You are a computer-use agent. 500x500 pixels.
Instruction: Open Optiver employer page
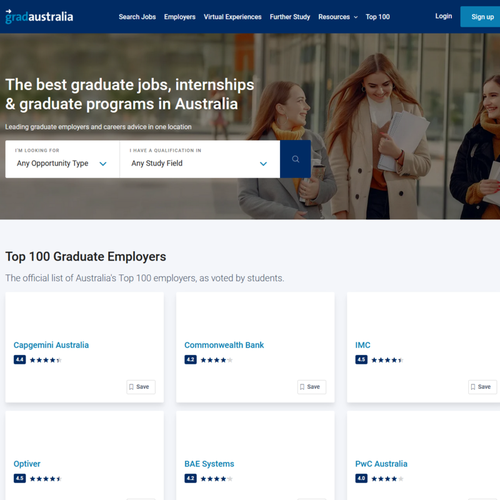point(27,464)
